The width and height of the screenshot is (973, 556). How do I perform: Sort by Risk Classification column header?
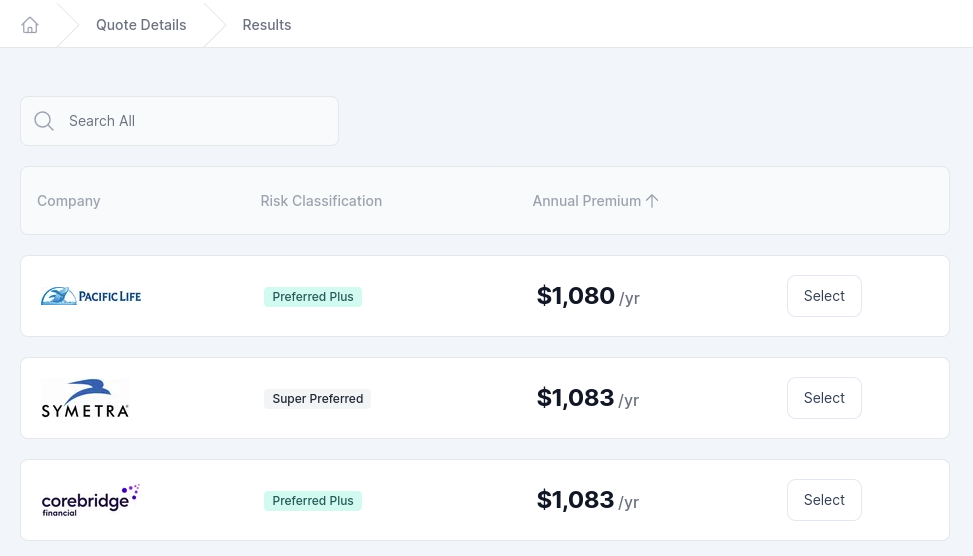pos(321,201)
